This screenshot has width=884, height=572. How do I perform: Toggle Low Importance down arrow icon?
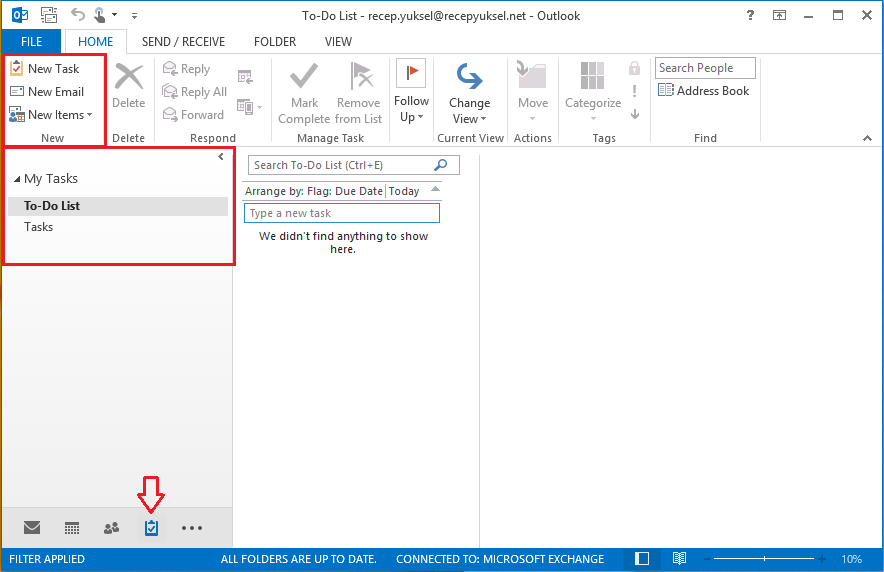[635, 114]
